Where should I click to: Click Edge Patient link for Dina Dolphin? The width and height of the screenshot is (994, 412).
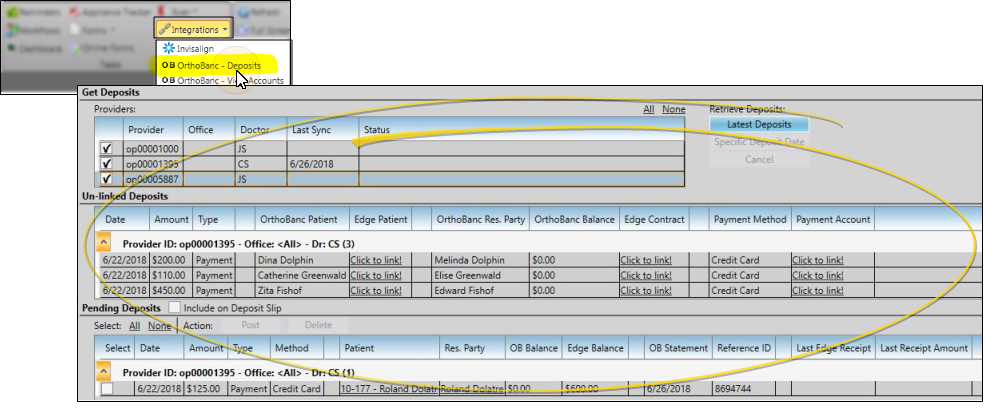(376, 260)
